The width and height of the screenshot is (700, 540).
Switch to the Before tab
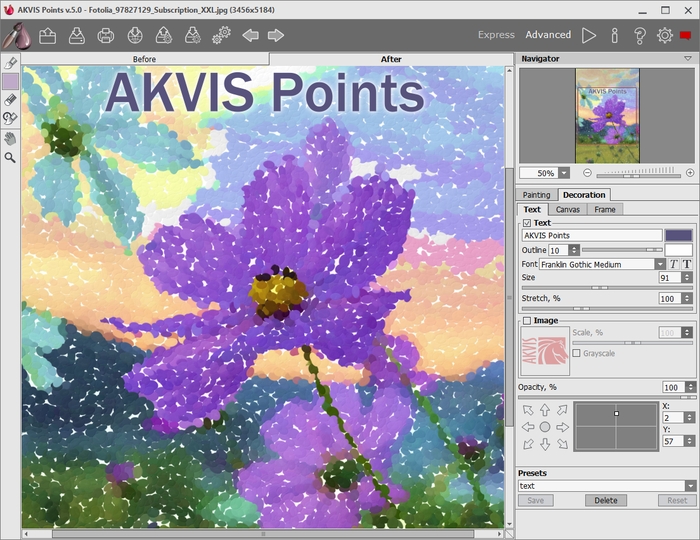(x=145, y=59)
